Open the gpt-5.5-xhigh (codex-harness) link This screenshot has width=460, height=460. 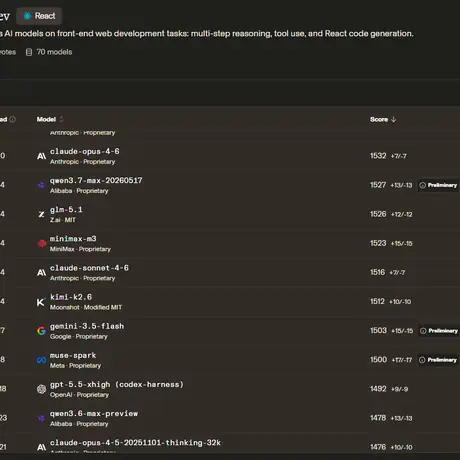(x=117, y=385)
